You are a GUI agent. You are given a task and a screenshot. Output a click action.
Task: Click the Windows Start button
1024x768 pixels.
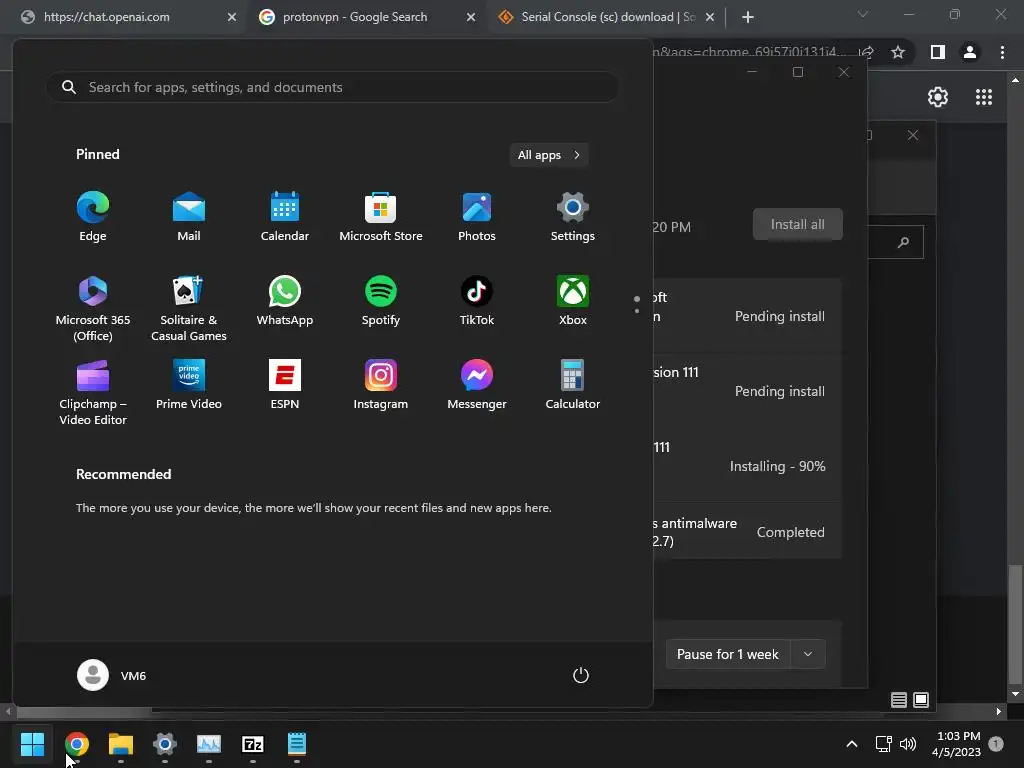tap(32, 743)
